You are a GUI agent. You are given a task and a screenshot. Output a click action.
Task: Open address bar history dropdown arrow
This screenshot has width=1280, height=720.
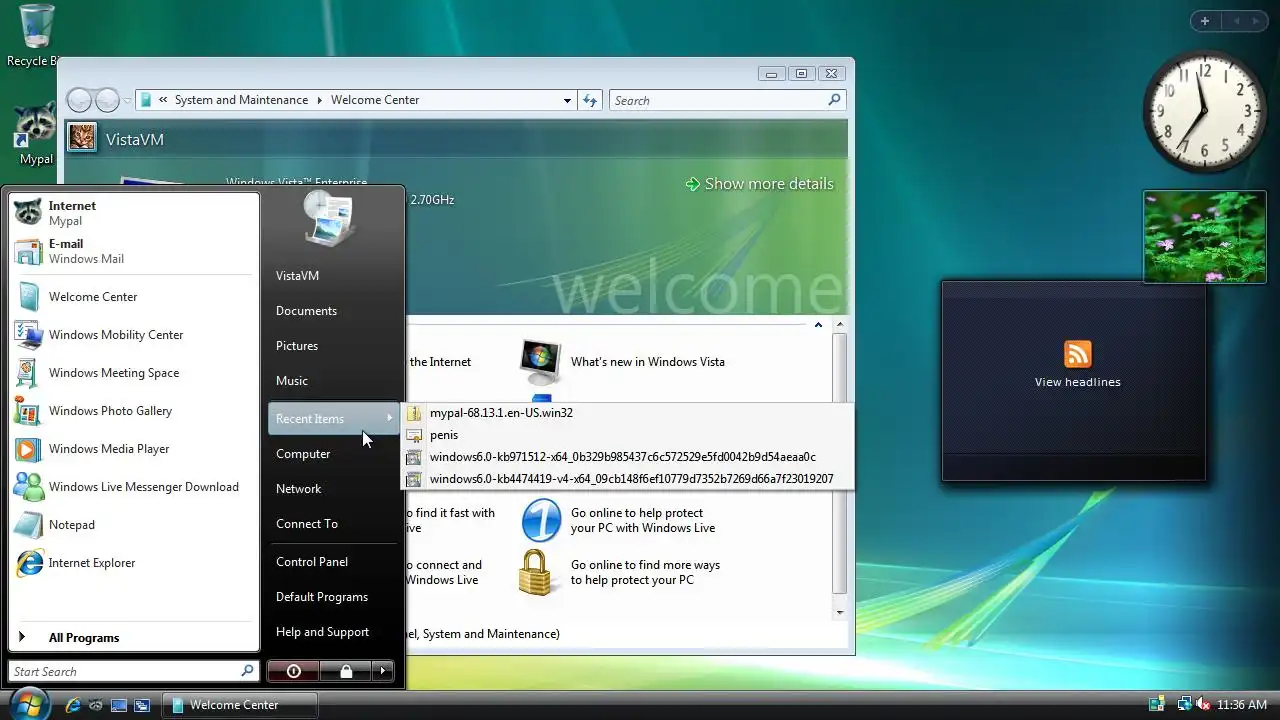(567, 100)
